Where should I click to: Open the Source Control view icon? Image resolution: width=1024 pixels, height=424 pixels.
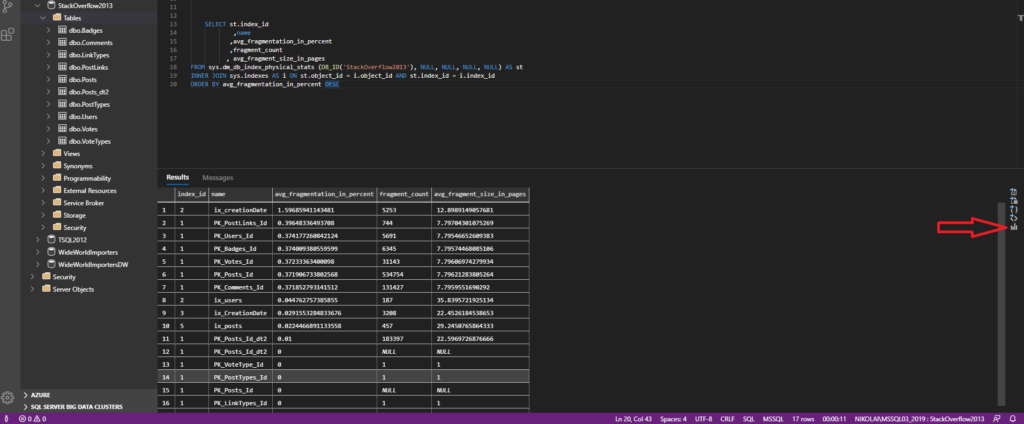8,8
